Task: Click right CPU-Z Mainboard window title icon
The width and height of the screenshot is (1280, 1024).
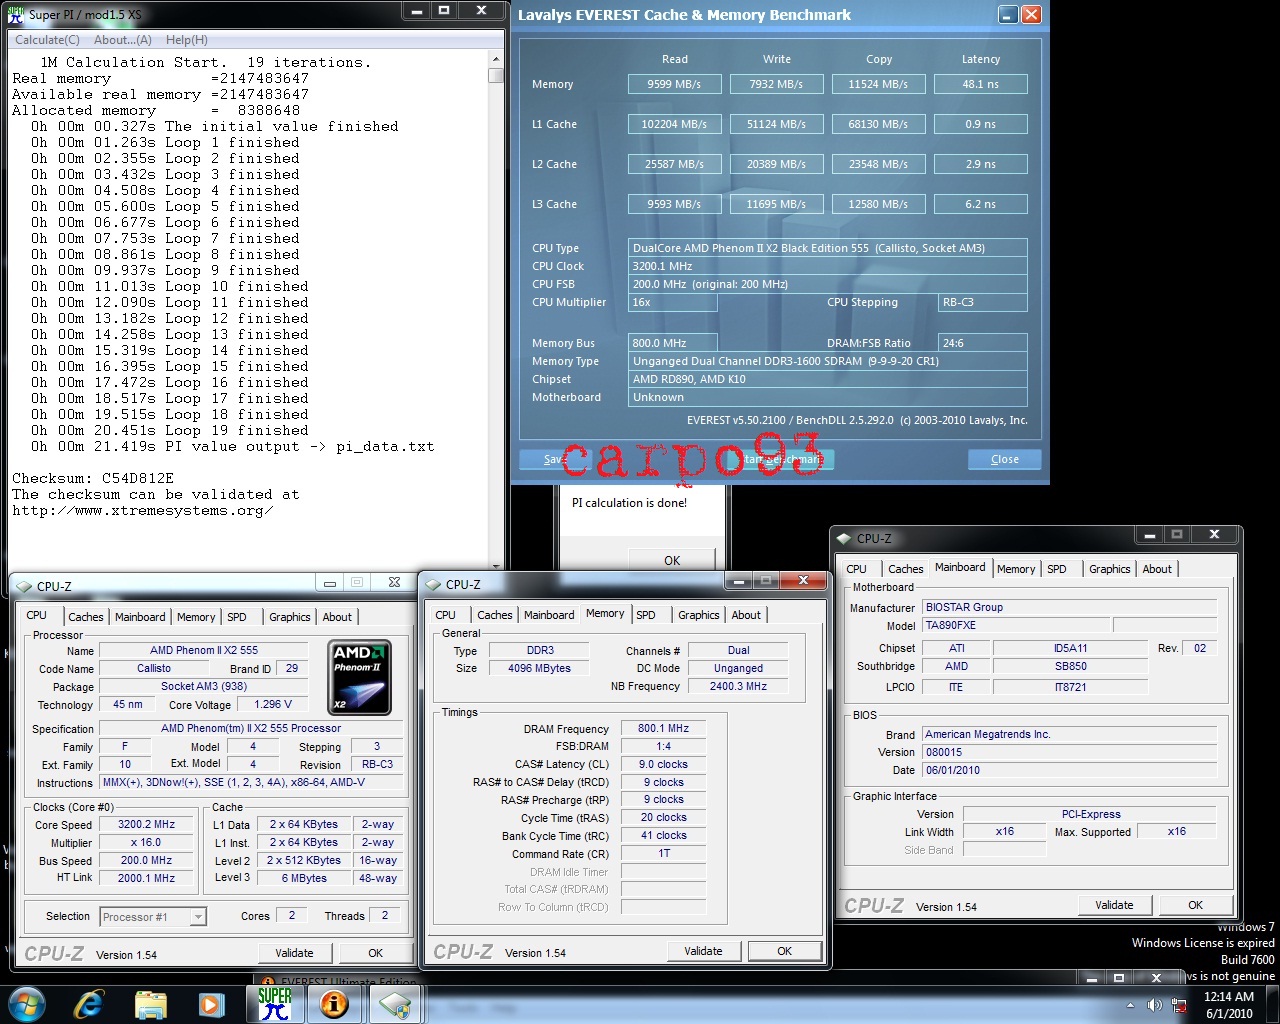Action: [844, 538]
